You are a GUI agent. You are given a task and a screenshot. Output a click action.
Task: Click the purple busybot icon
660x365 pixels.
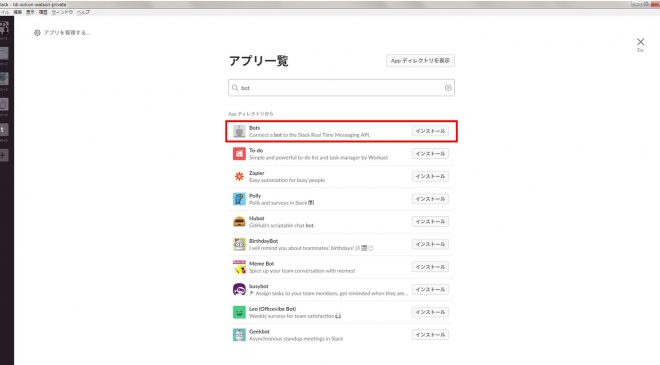[239, 290]
